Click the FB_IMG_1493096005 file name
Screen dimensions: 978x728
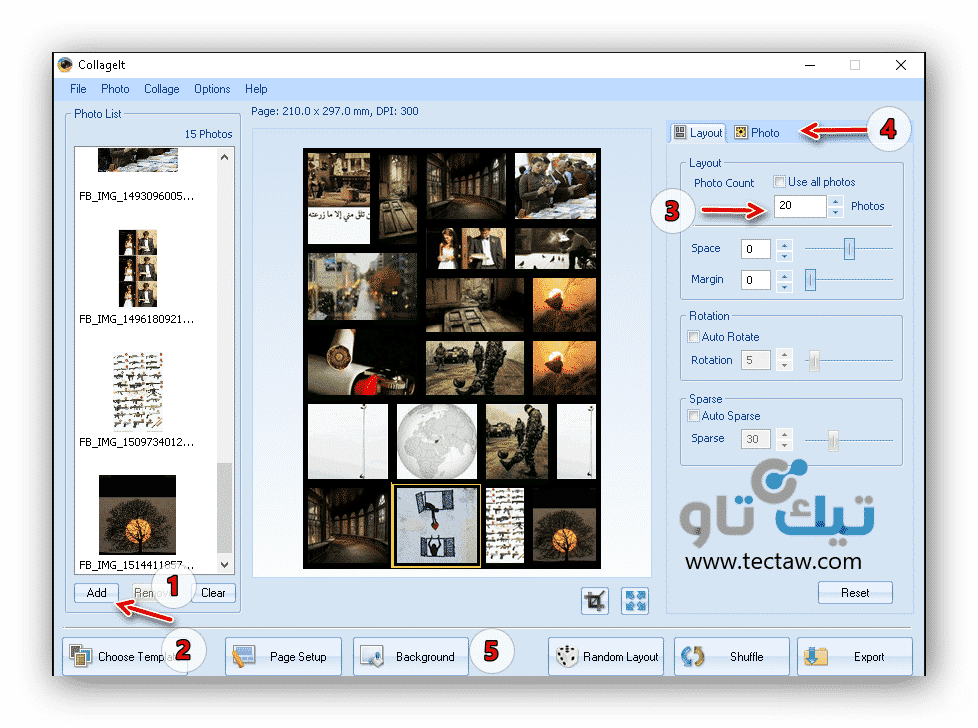click(136, 196)
